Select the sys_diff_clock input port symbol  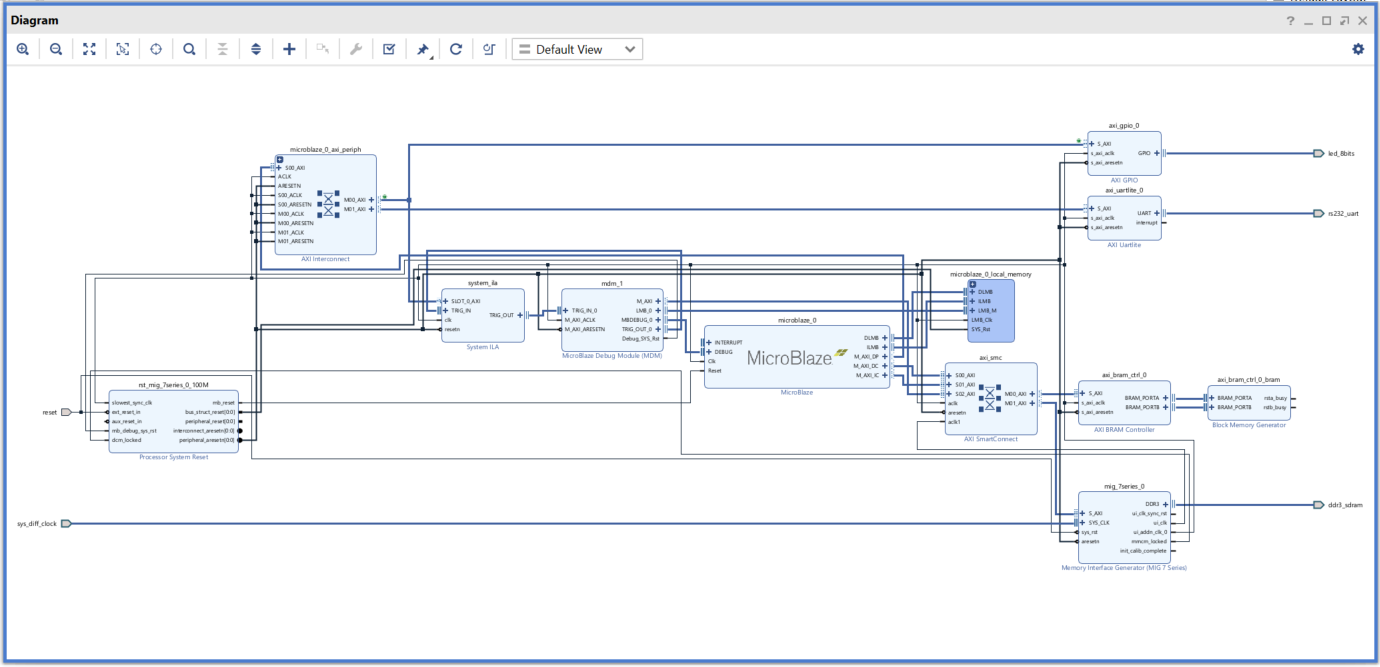[x=67, y=523]
